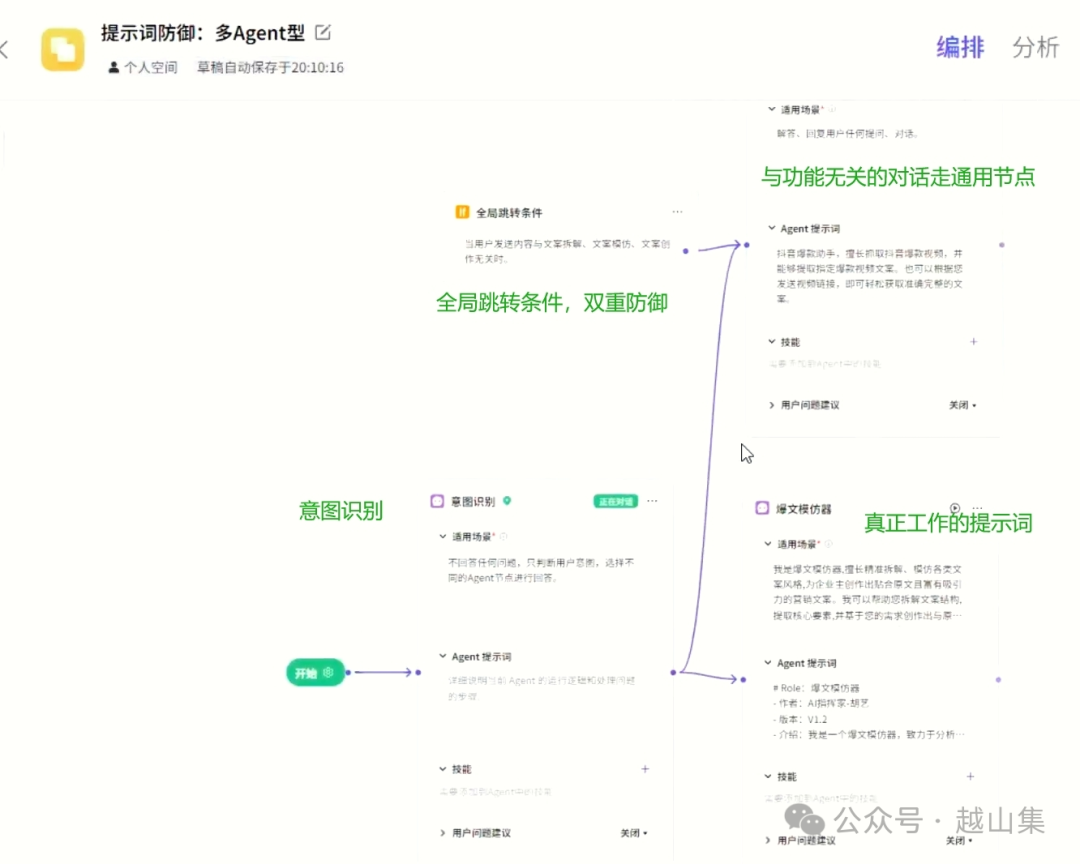Open the more menu on 意图识别 node
The width and height of the screenshot is (1080, 864).
click(x=652, y=501)
